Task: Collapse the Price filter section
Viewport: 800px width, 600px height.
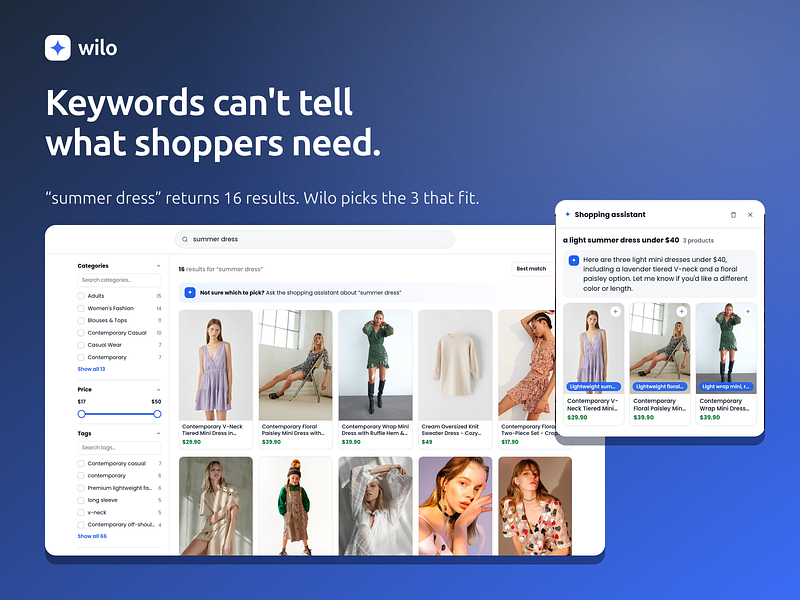Action: click(x=158, y=389)
